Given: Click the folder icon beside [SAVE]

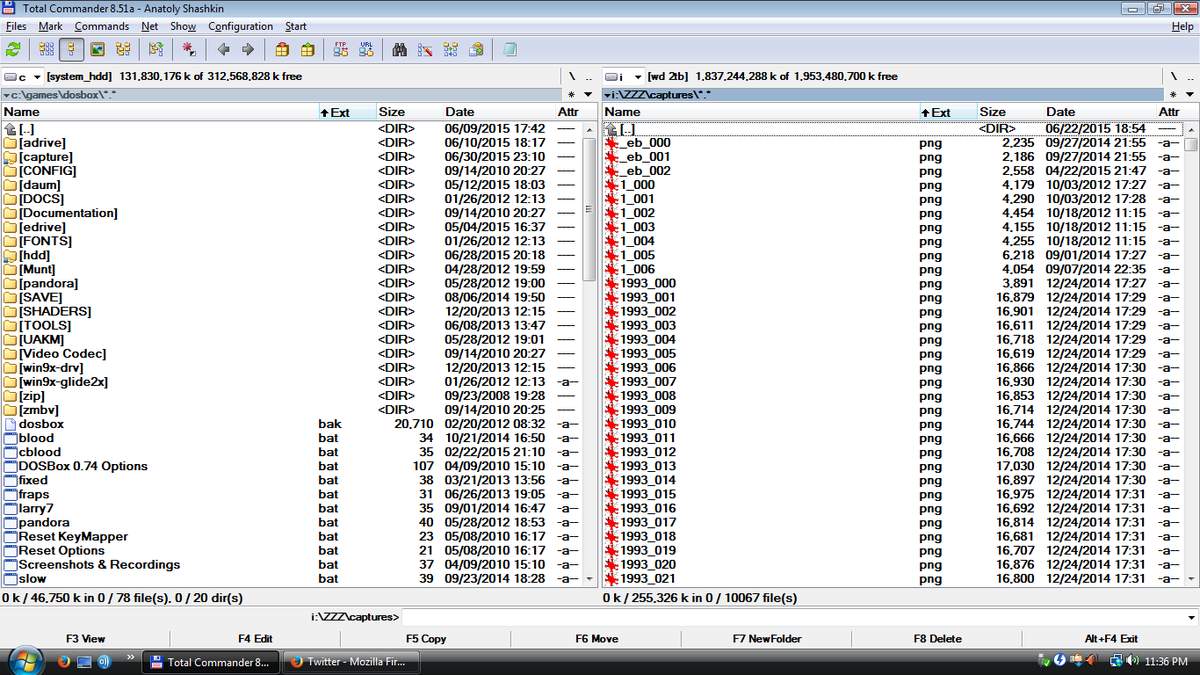Looking at the screenshot, I should pyautogui.click(x=11, y=298).
